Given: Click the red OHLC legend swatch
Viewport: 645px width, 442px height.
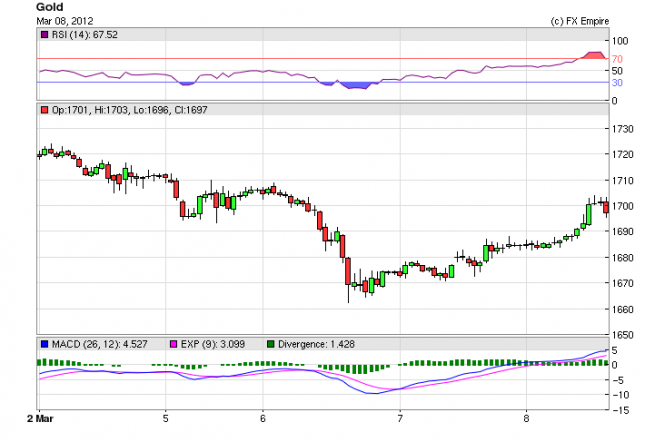Looking at the screenshot, I should (44, 110).
